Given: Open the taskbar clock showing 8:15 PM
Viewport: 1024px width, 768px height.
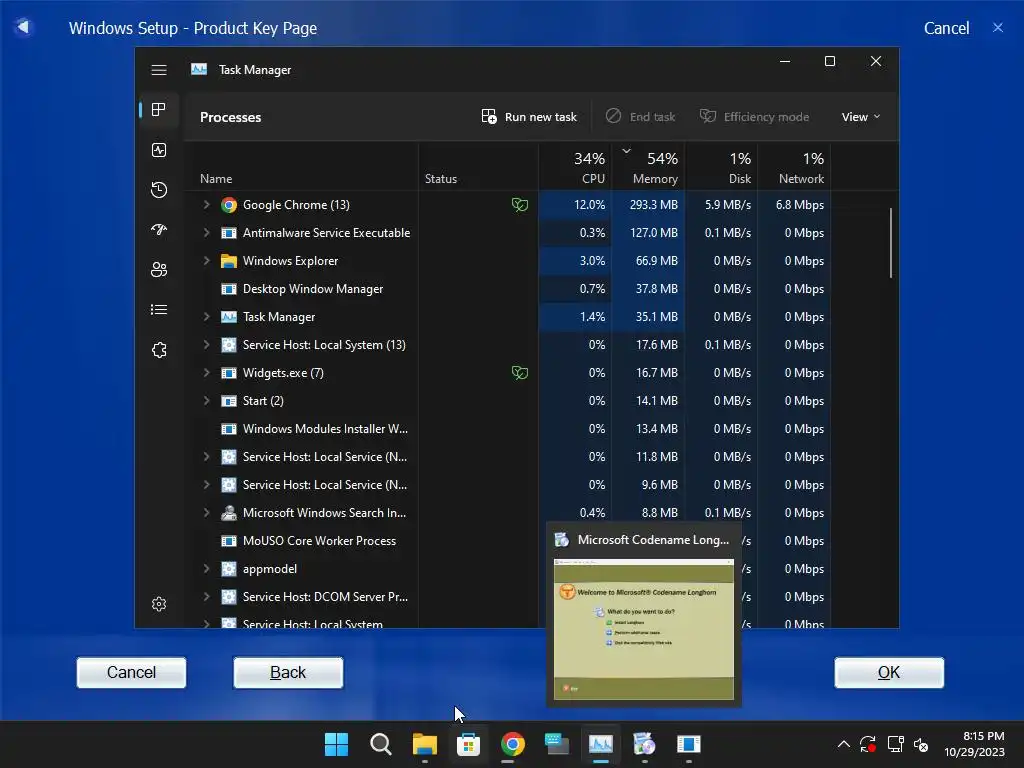Looking at the screenshot, I should [974, 744].
